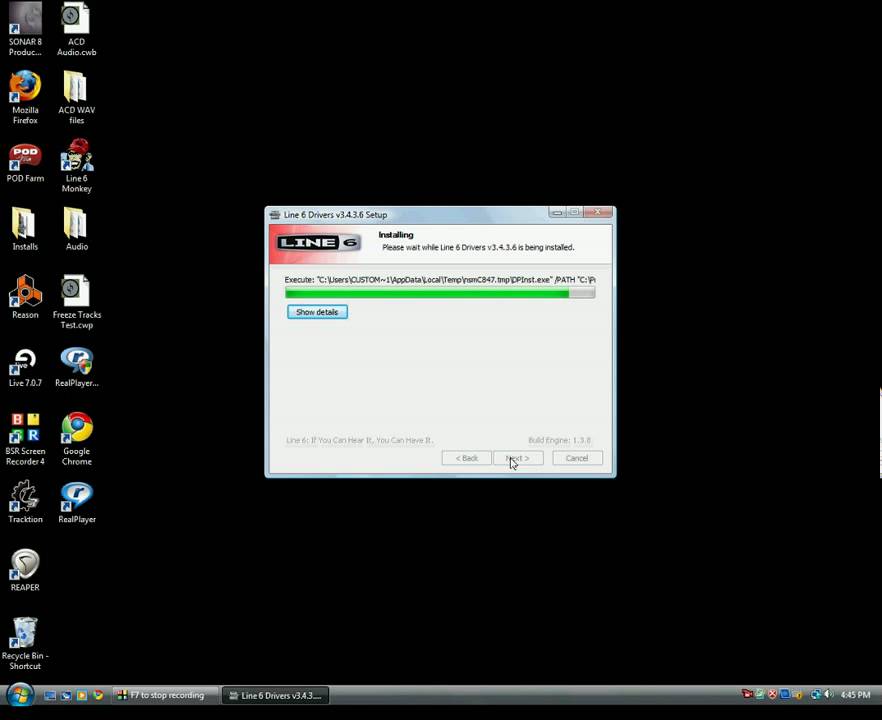Click the Show Desktop quick launch icon
Image resolution: width=882 pixels, height=720 pixels.
[x=50, y=695]
